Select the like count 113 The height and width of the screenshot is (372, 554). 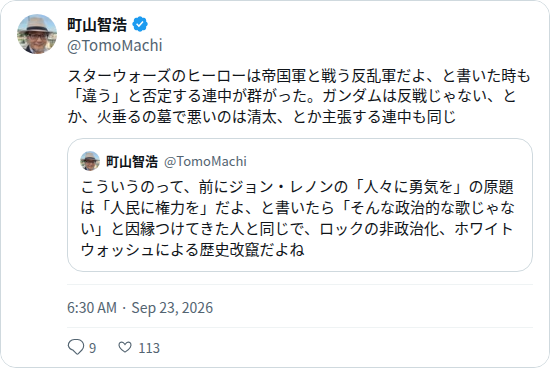tap(149, 348)
